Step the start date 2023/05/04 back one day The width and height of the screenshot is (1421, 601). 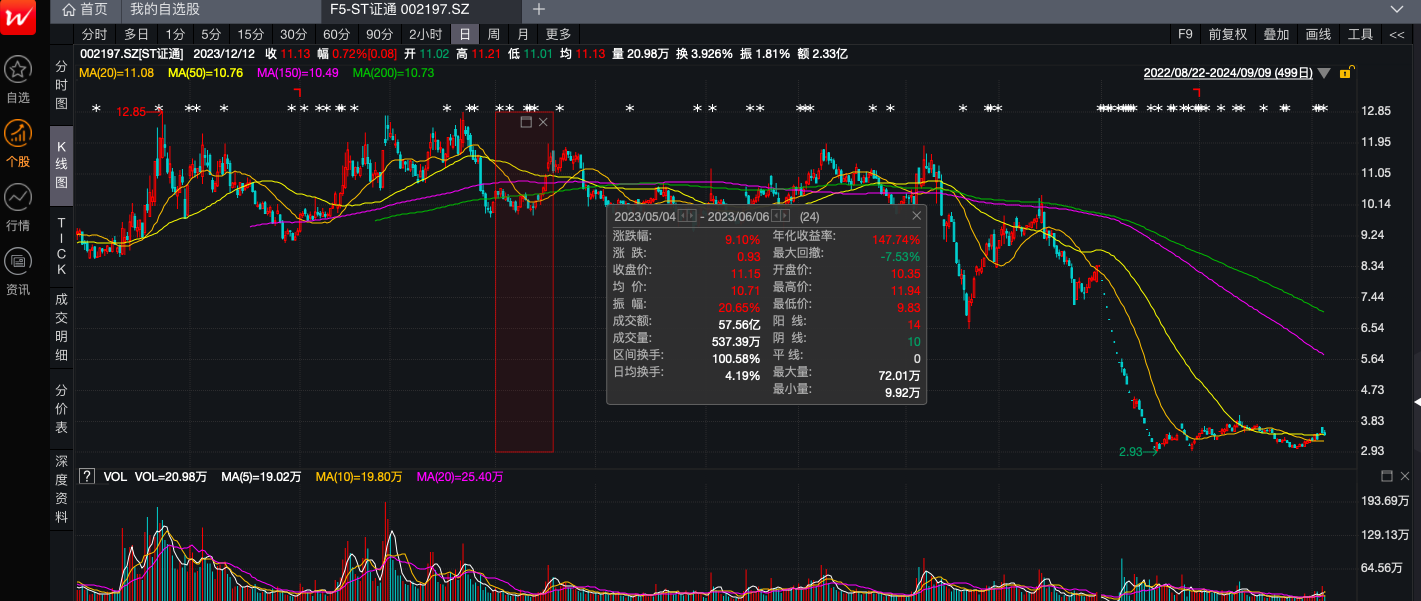[x=683, y=216]
